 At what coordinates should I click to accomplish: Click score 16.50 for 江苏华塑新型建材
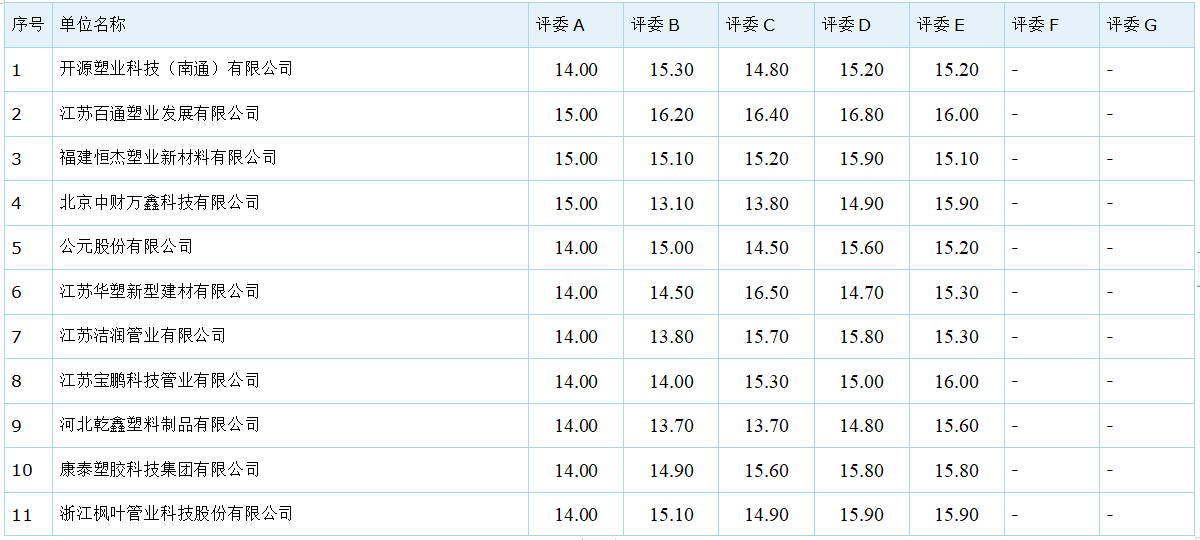pos(766,293)
